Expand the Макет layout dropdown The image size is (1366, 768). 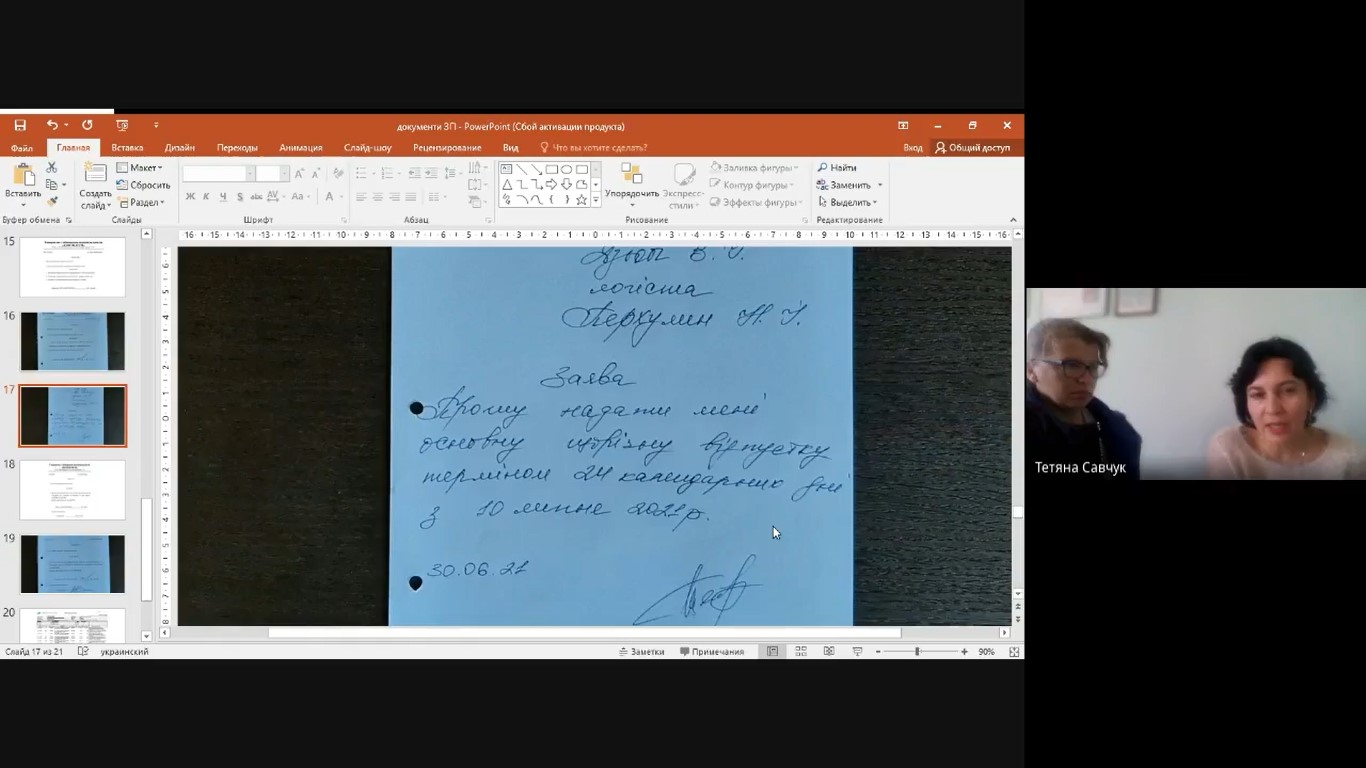coord(139,168)
